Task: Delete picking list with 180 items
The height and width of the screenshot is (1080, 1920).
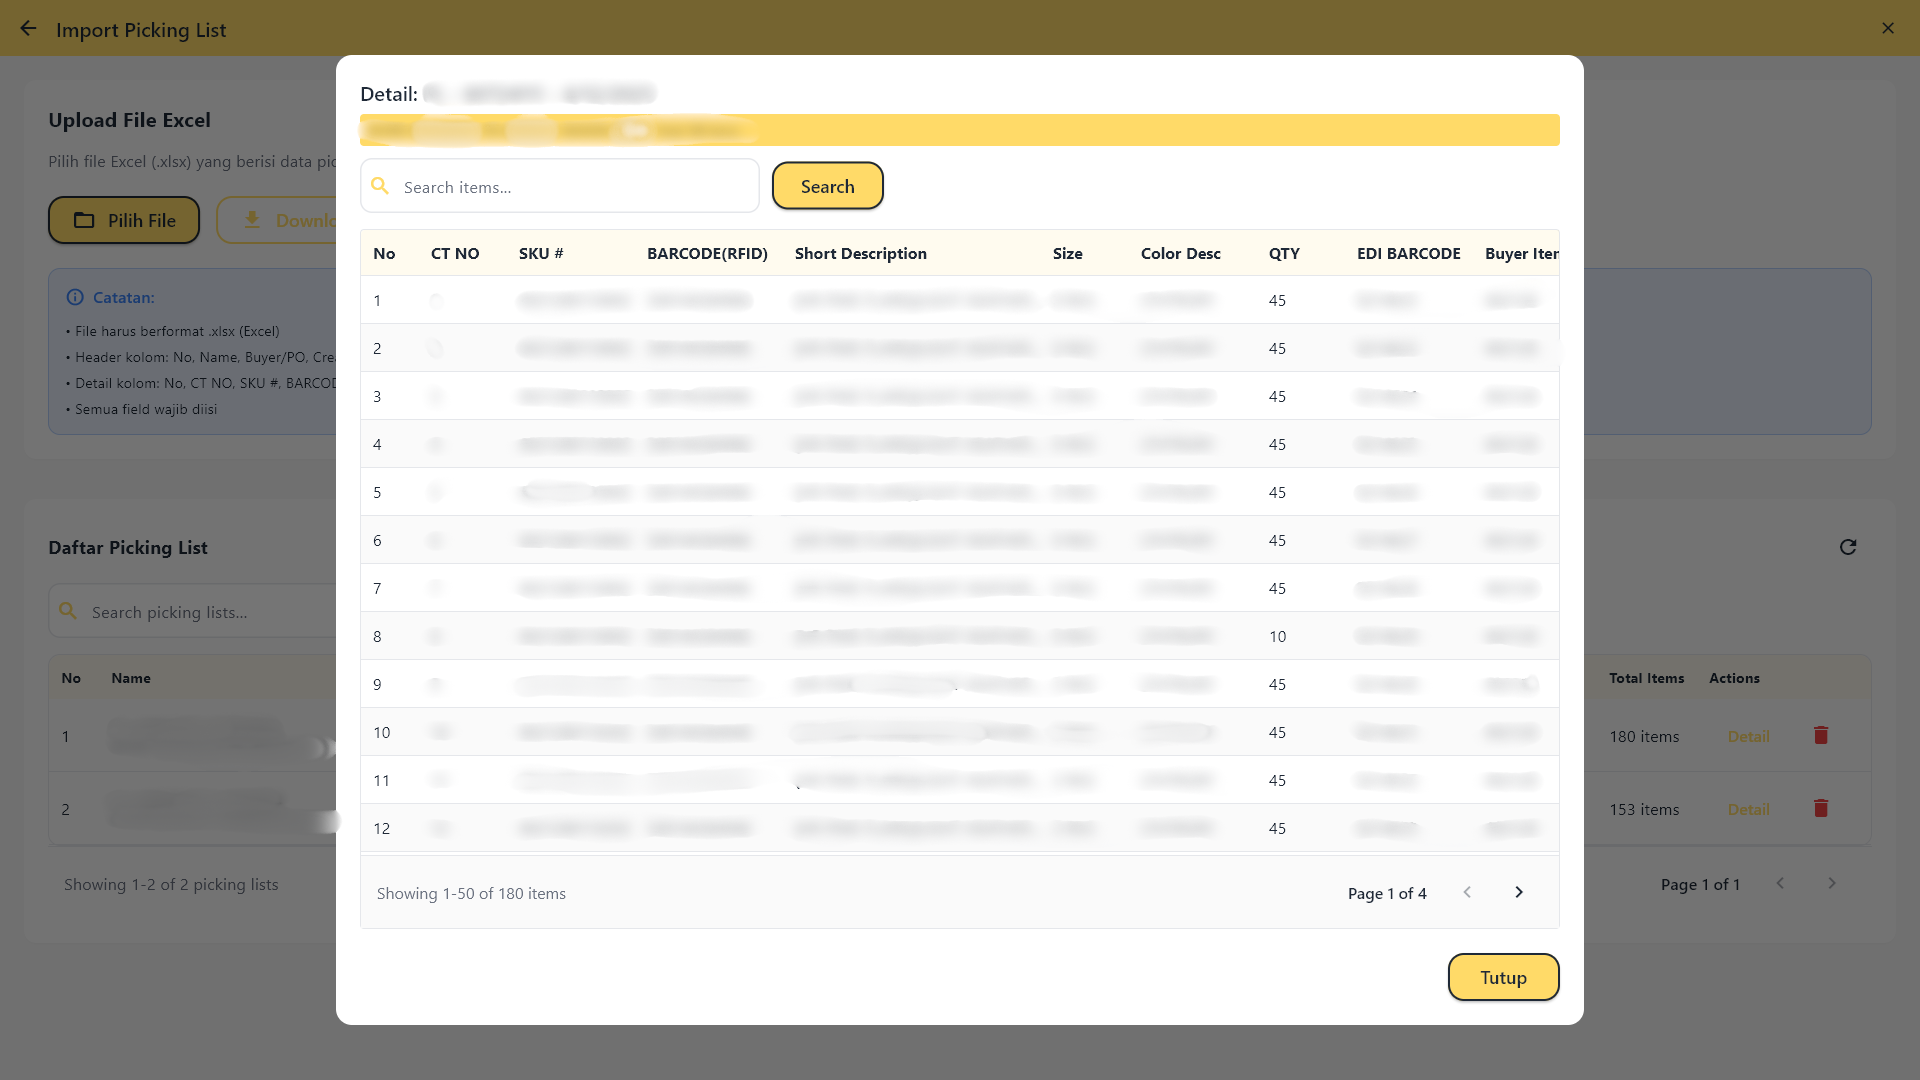Action: (1821, 736)
